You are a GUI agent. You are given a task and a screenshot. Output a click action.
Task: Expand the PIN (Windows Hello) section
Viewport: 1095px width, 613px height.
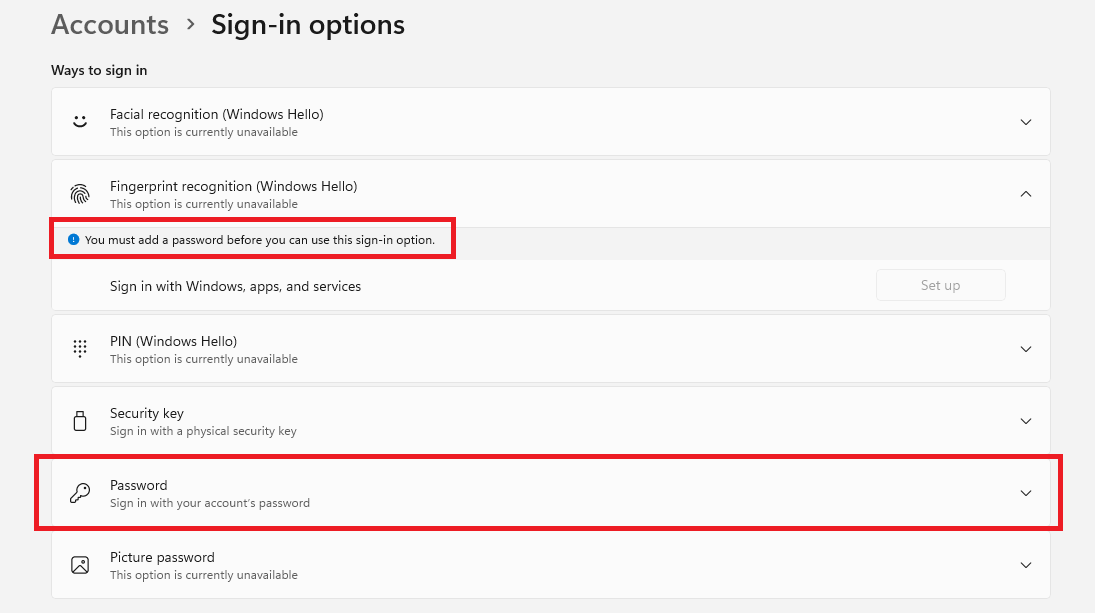click(1026, 348)
